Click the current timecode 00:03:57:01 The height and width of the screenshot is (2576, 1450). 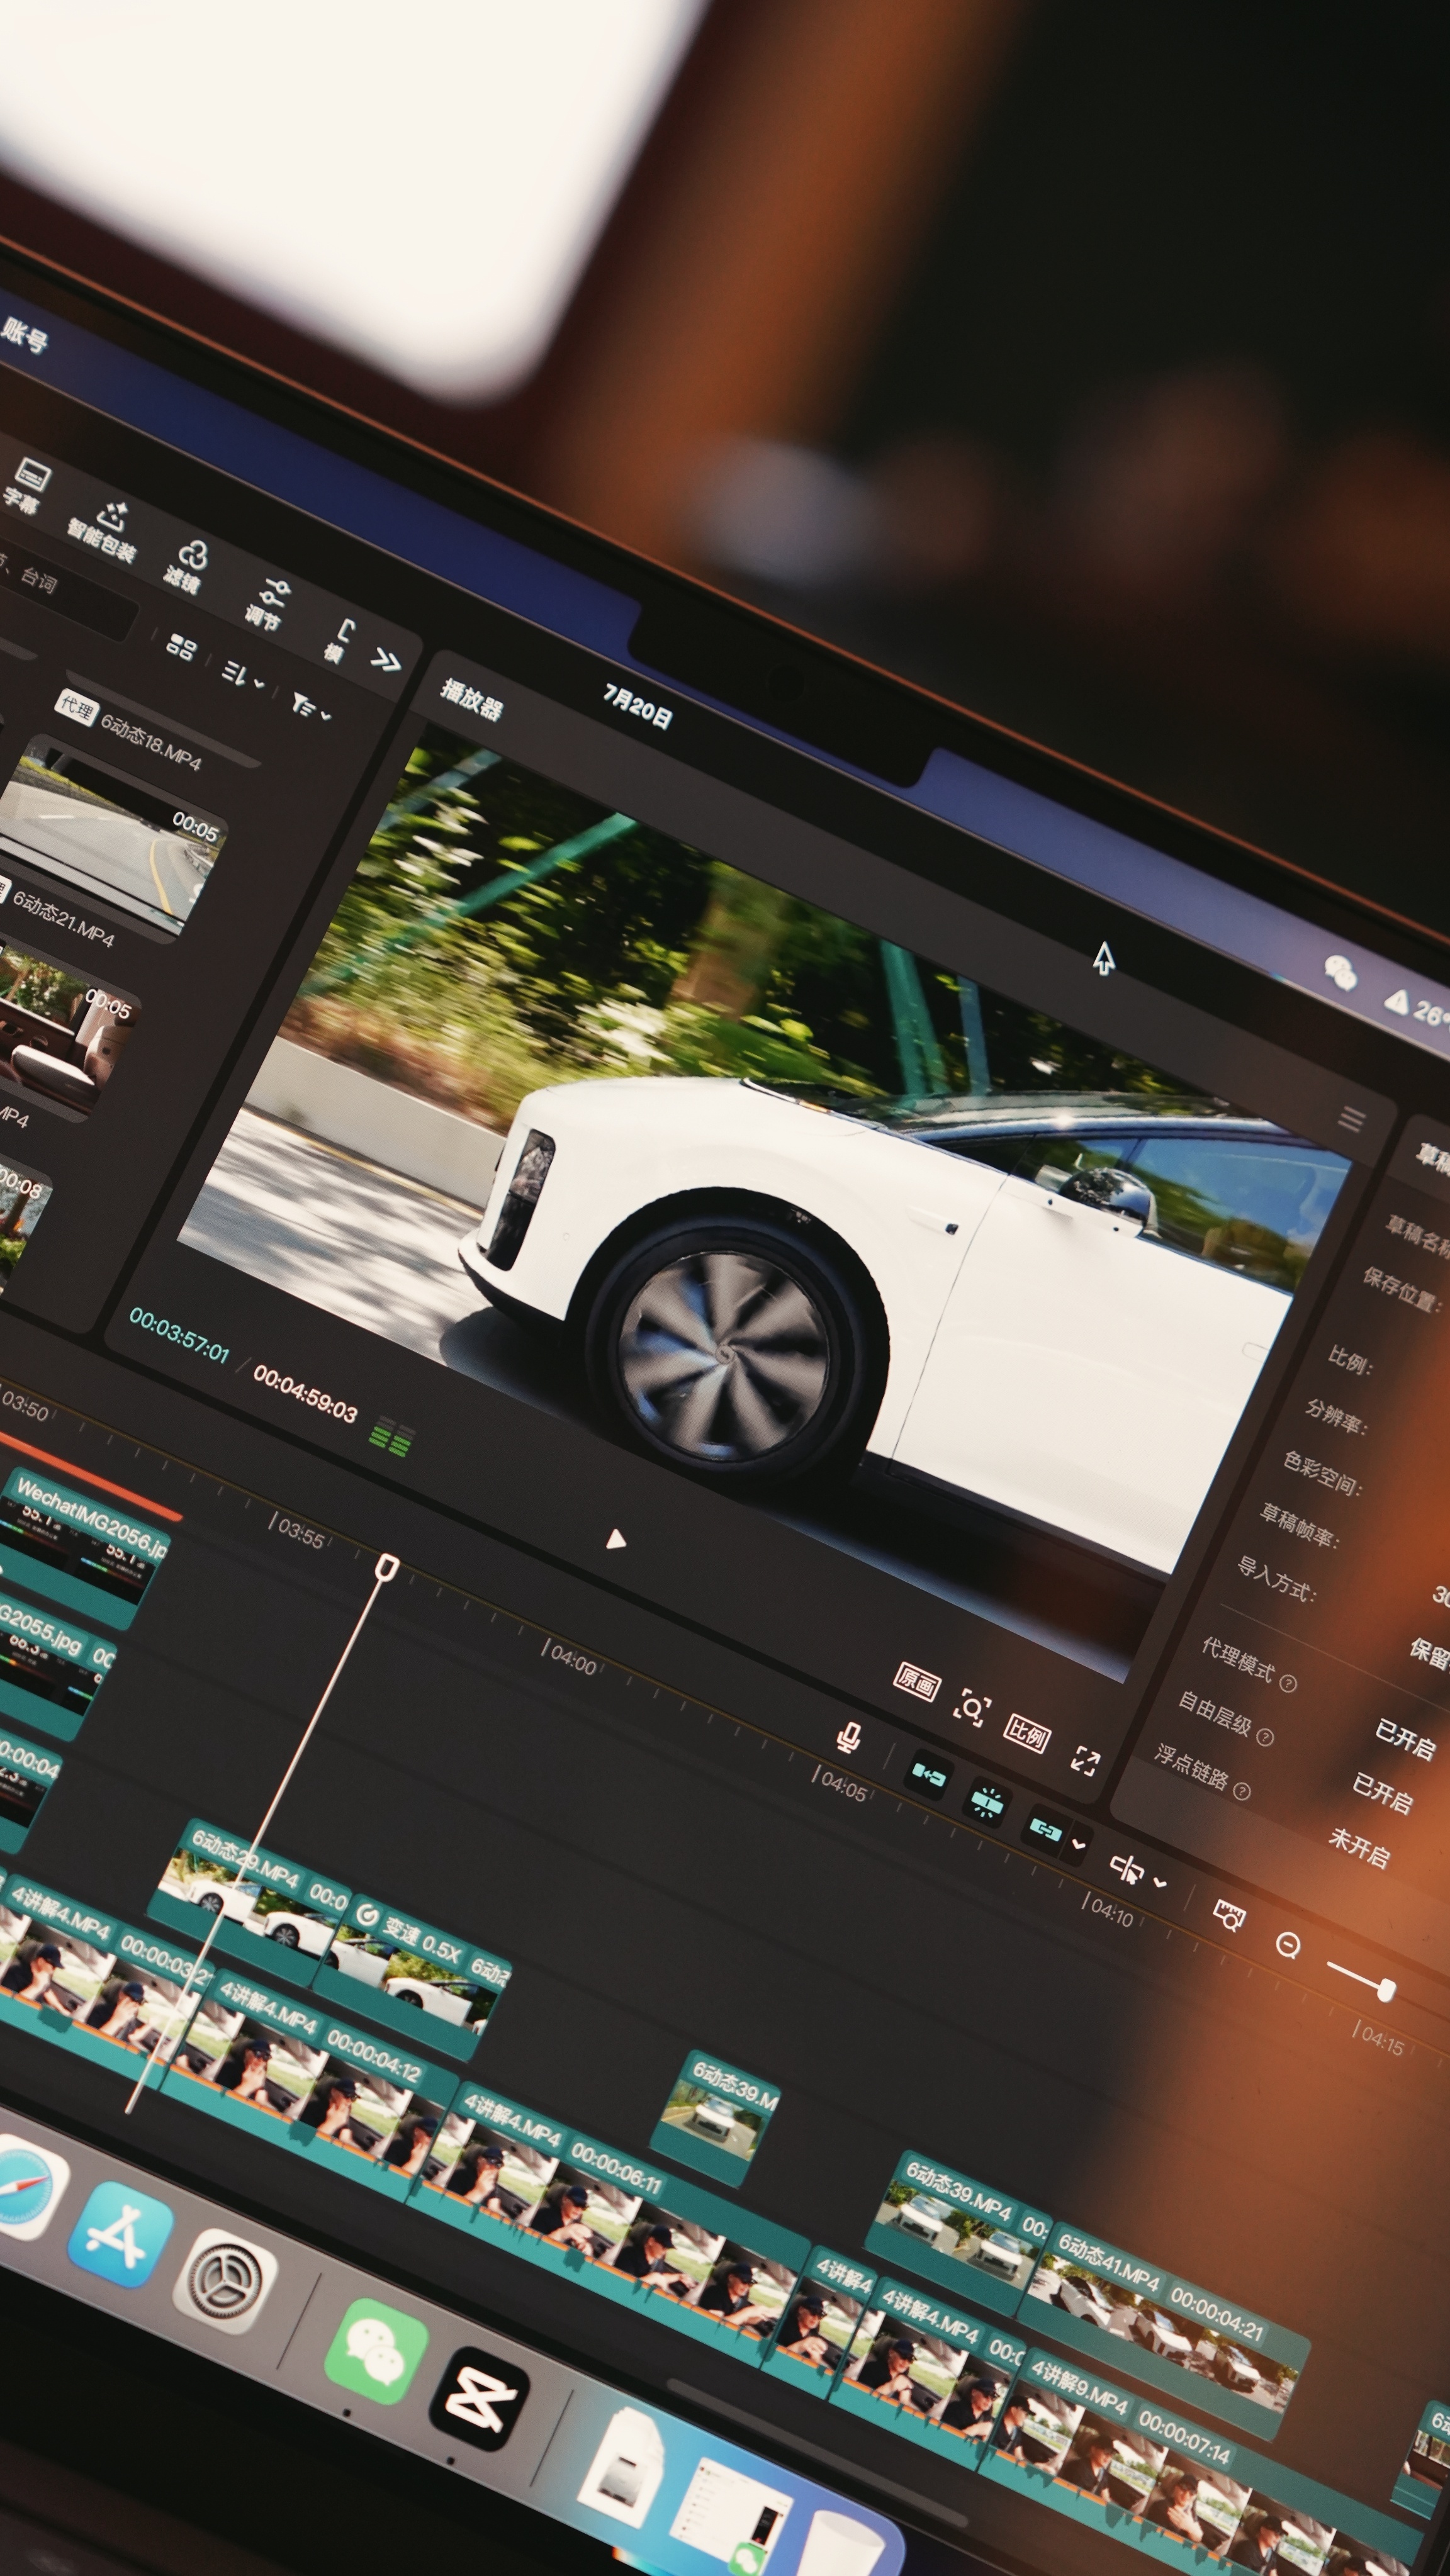pyautogui.click(x=179, y=1336)
